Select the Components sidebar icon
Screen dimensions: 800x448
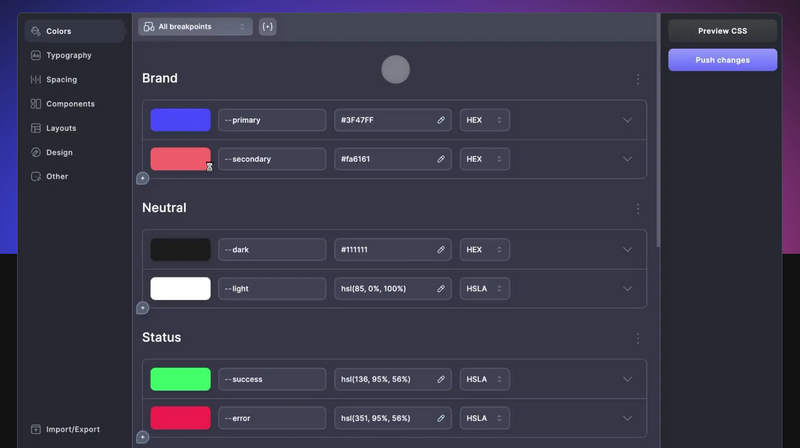(36, 104)
